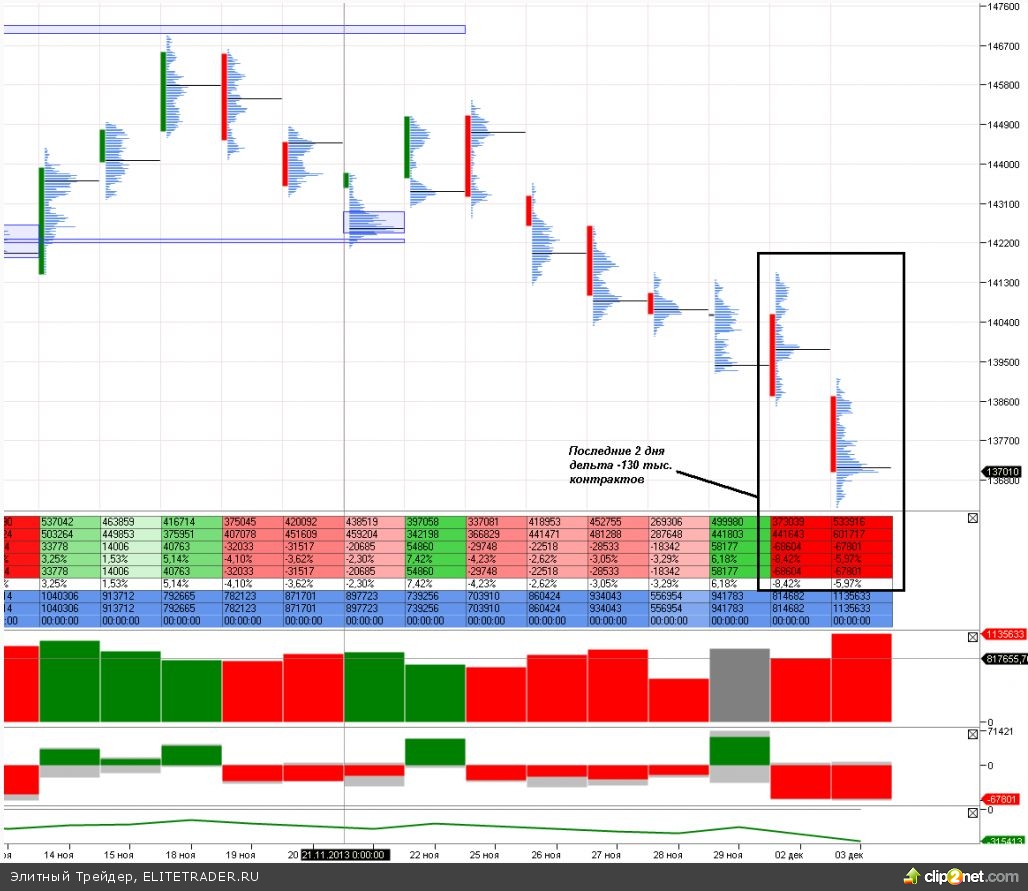Select table cell 452755
Screen dimensions: 1028x891
pyautogui.click(x=618, y=522)
